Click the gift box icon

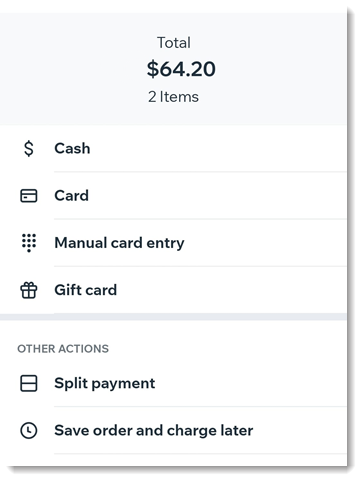pos(29,290)
